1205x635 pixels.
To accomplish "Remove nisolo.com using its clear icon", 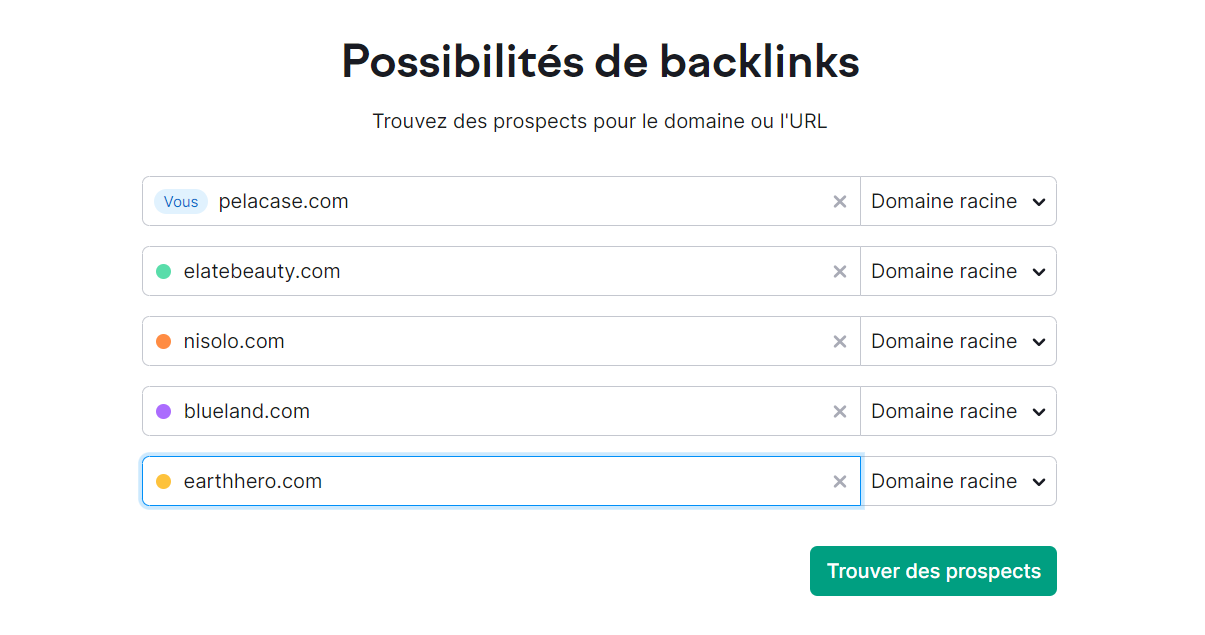I will click(840, 341).
